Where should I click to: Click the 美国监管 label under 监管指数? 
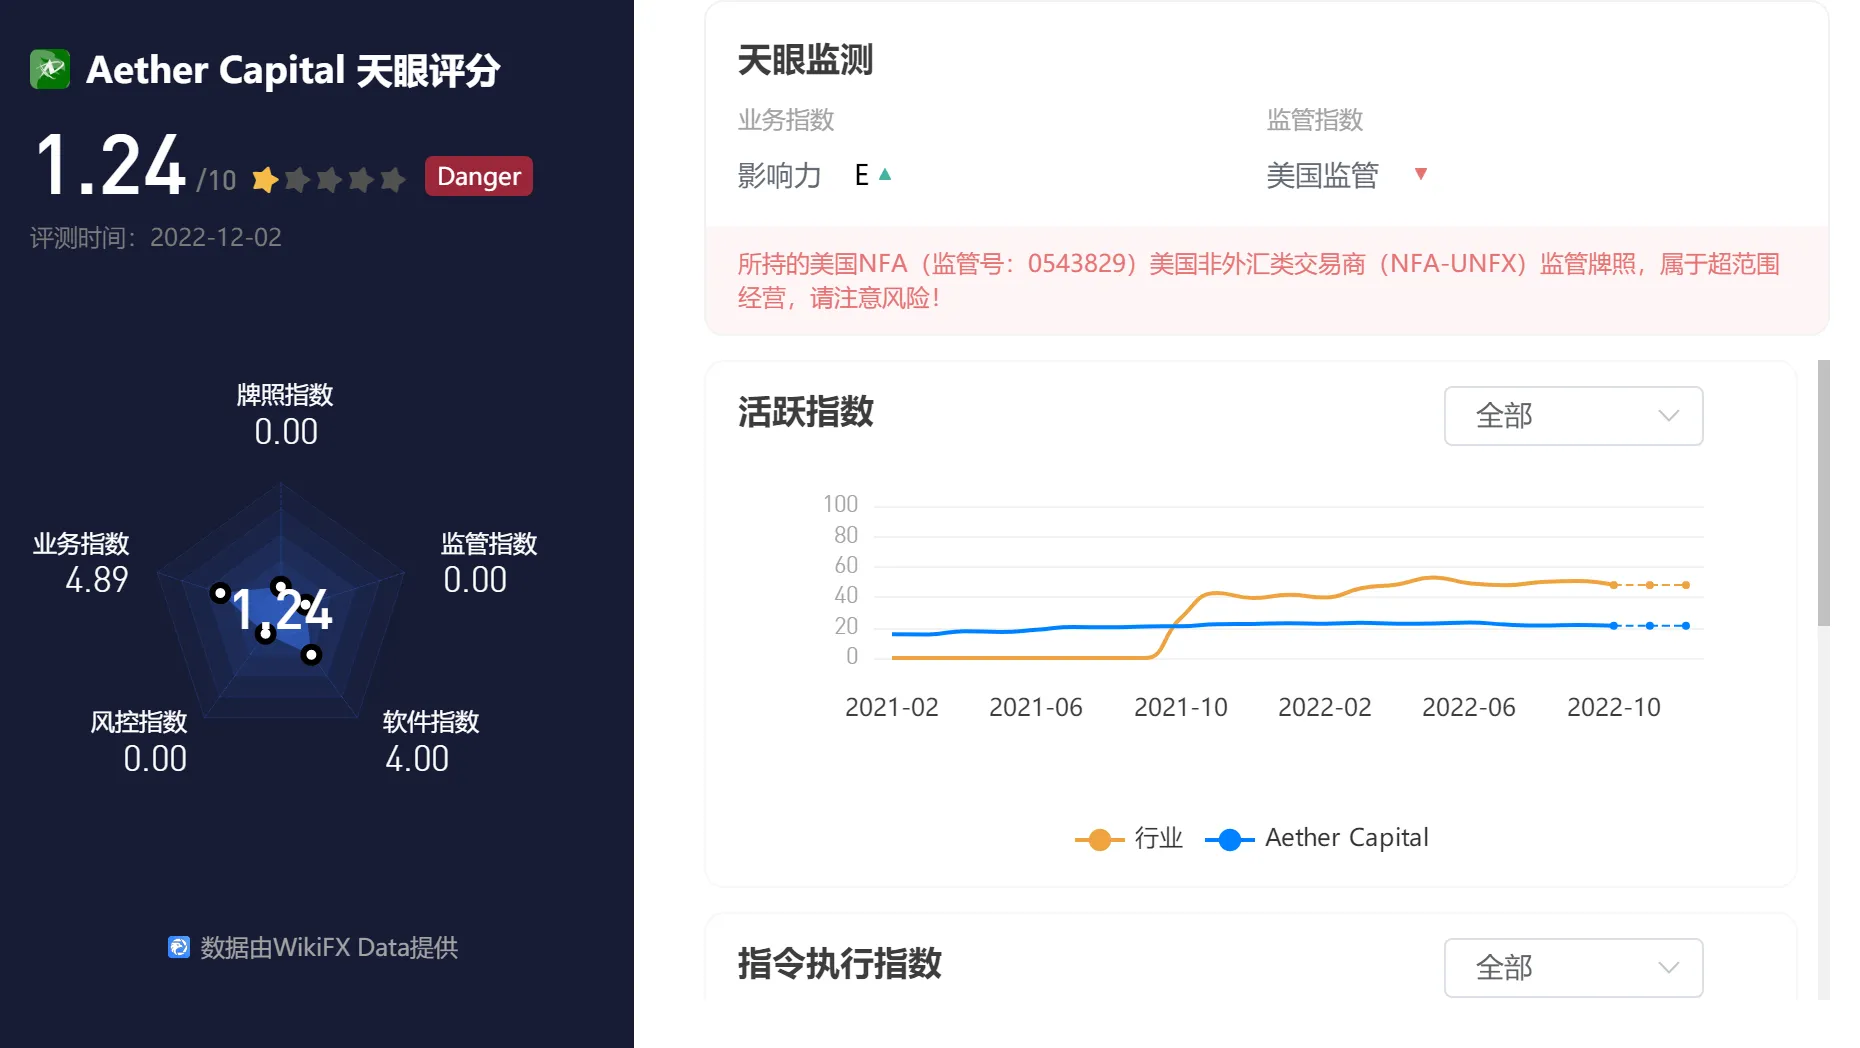point(1322,175)
